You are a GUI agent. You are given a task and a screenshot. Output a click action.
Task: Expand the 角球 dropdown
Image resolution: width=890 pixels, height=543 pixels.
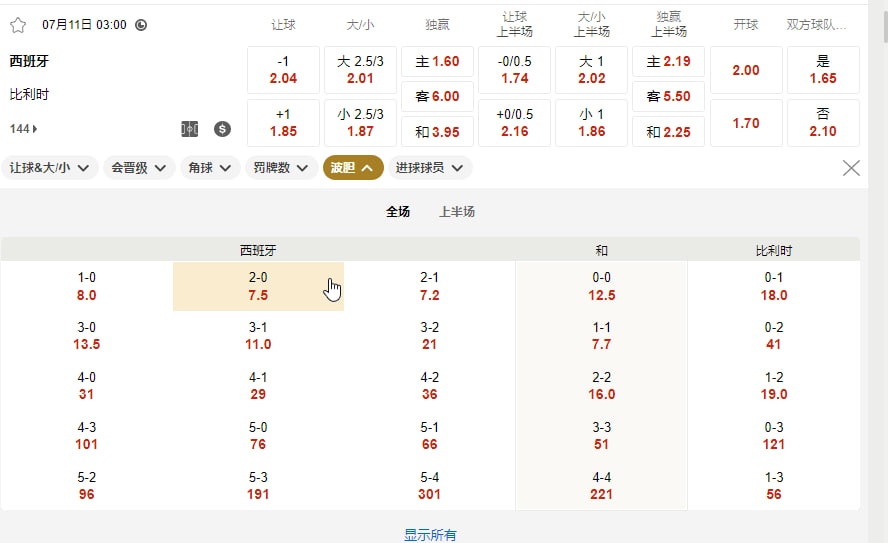pos(209,168)
